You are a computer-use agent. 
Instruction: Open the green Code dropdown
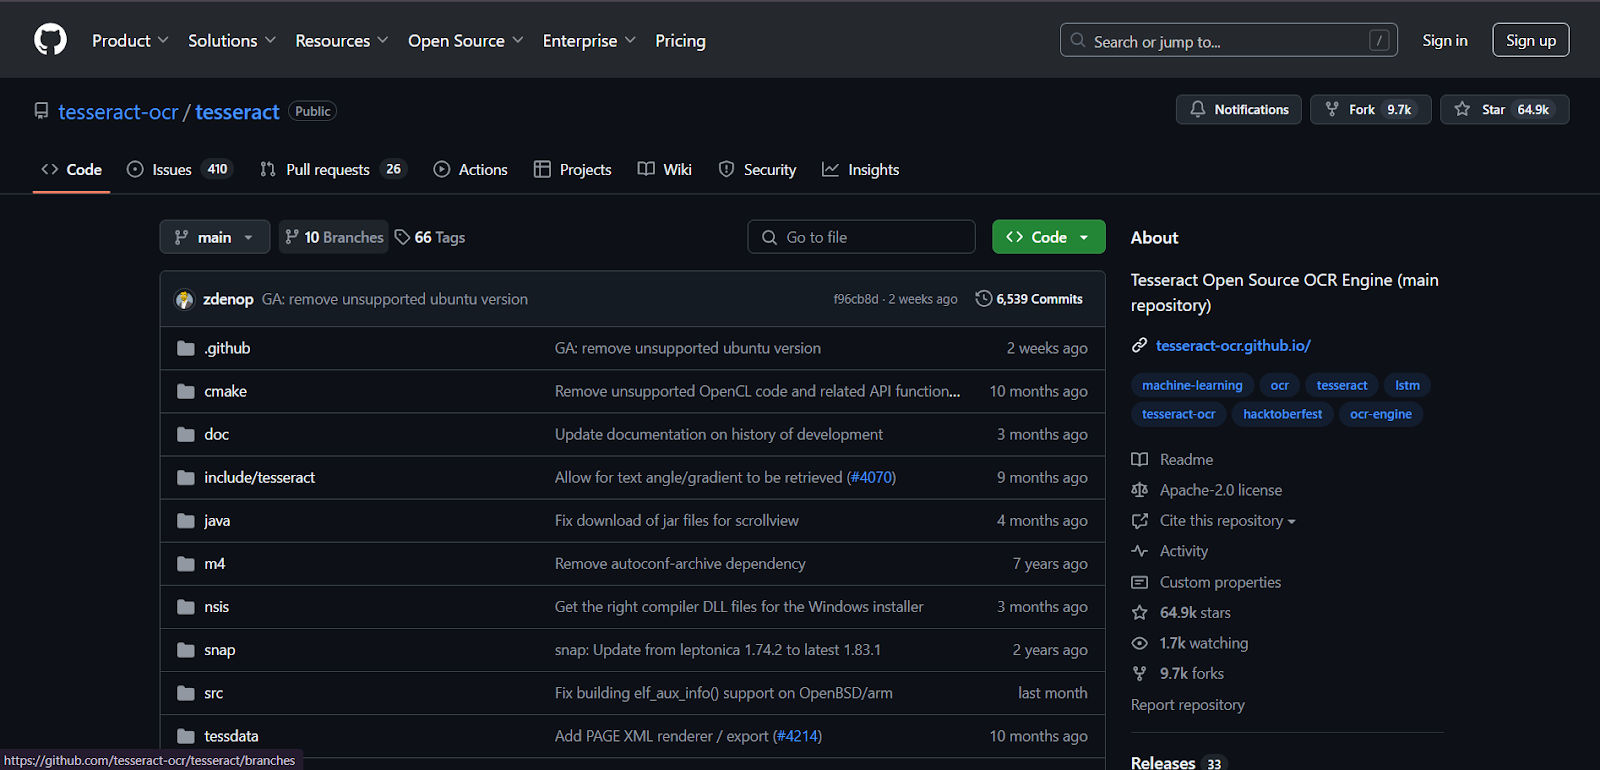[x=1049, y=237]
